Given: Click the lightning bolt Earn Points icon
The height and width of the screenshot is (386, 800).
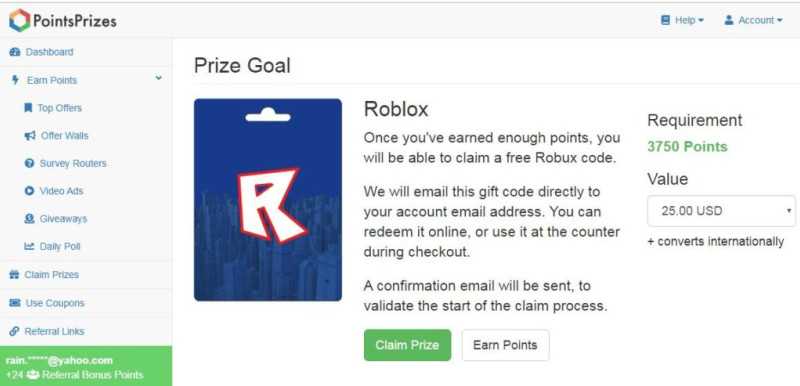Looking at the screenshot, I should pyautogui.click(x=15, y=80).
